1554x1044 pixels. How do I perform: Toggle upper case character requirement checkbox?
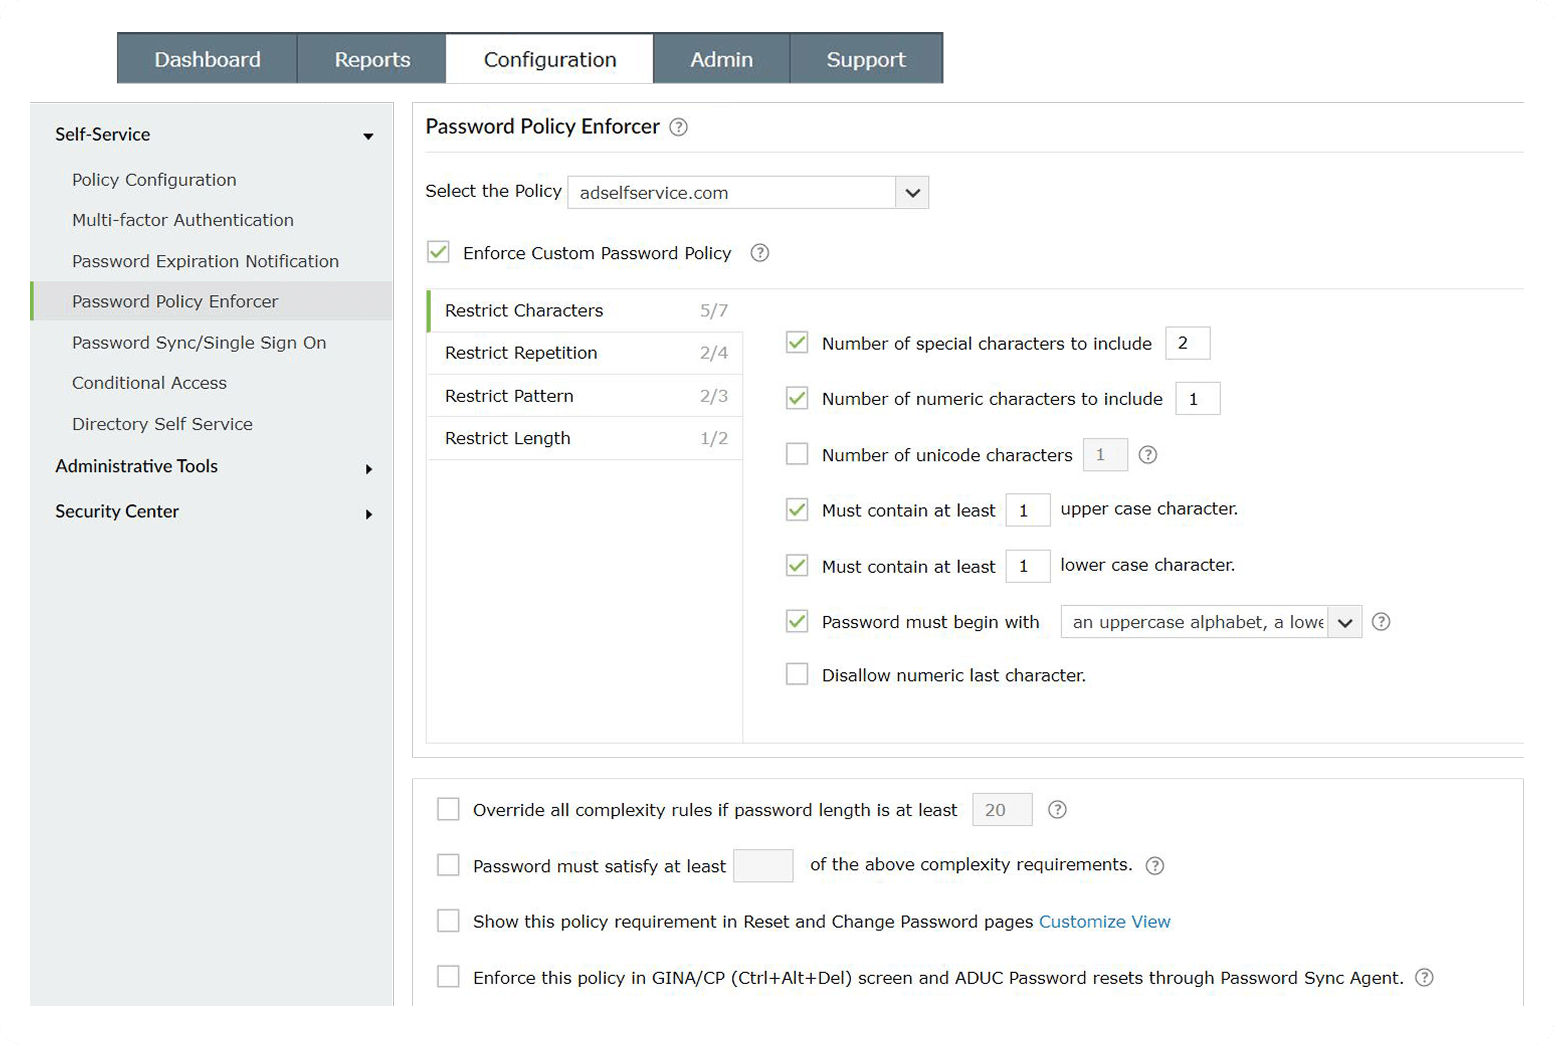pos(797,510)
